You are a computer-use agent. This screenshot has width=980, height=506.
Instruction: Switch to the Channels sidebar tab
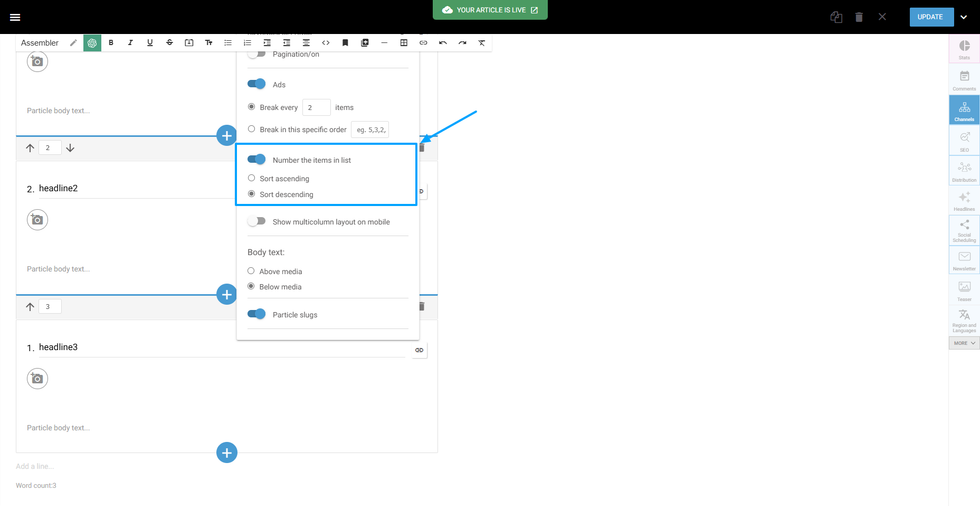964,110
